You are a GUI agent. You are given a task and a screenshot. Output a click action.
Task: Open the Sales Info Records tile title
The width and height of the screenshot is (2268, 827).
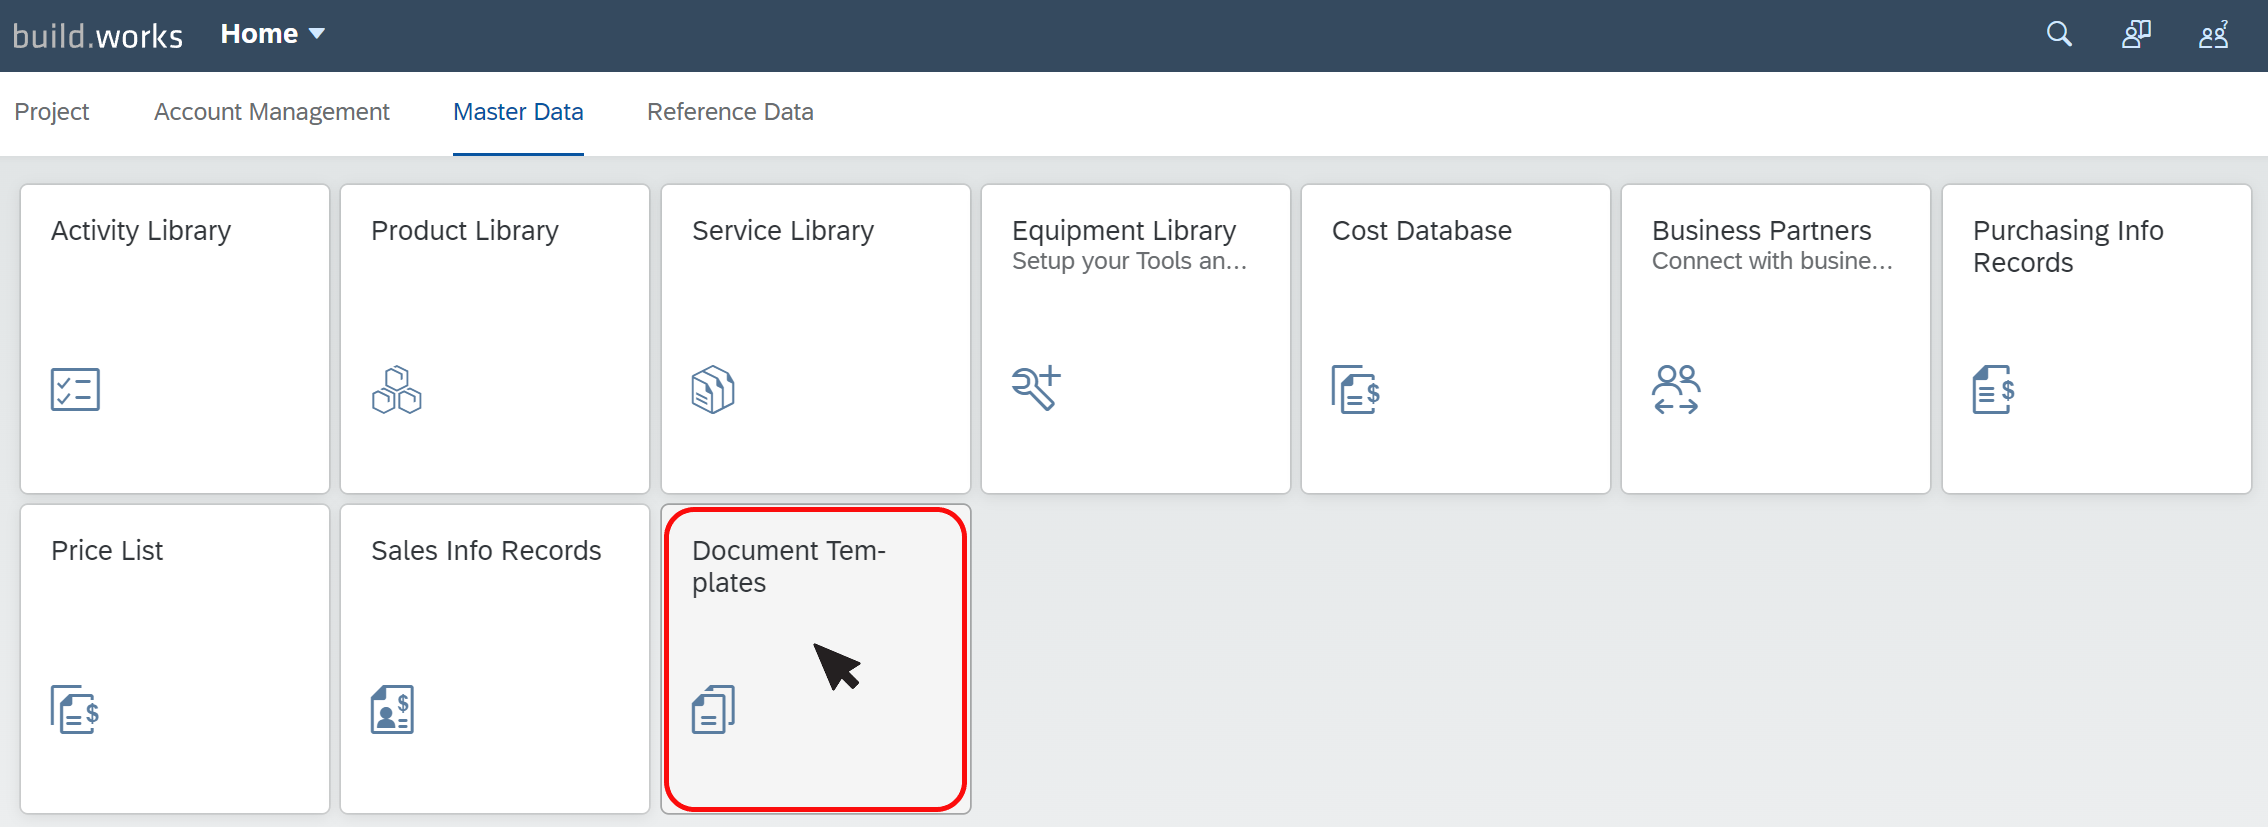click(486, 551)
